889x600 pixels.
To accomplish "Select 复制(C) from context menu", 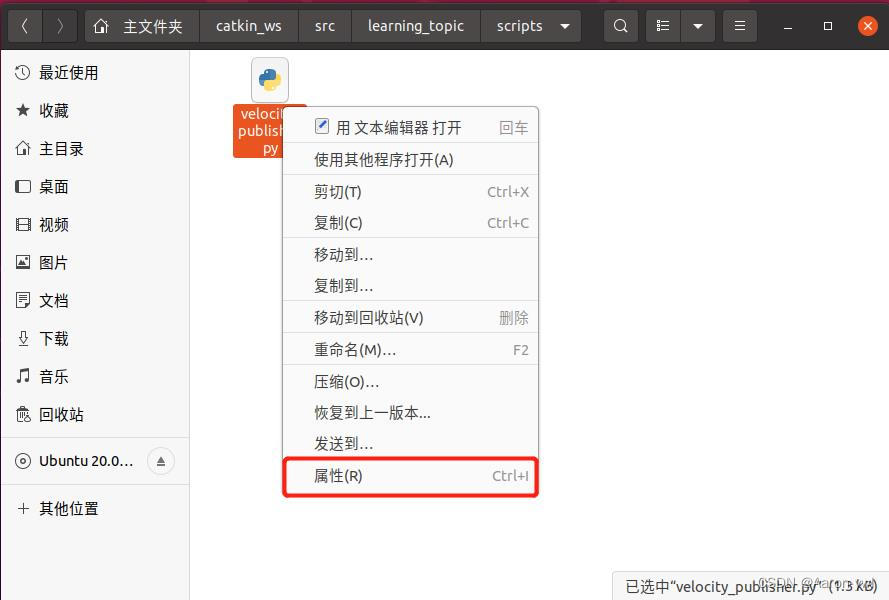I will [410, 223].
